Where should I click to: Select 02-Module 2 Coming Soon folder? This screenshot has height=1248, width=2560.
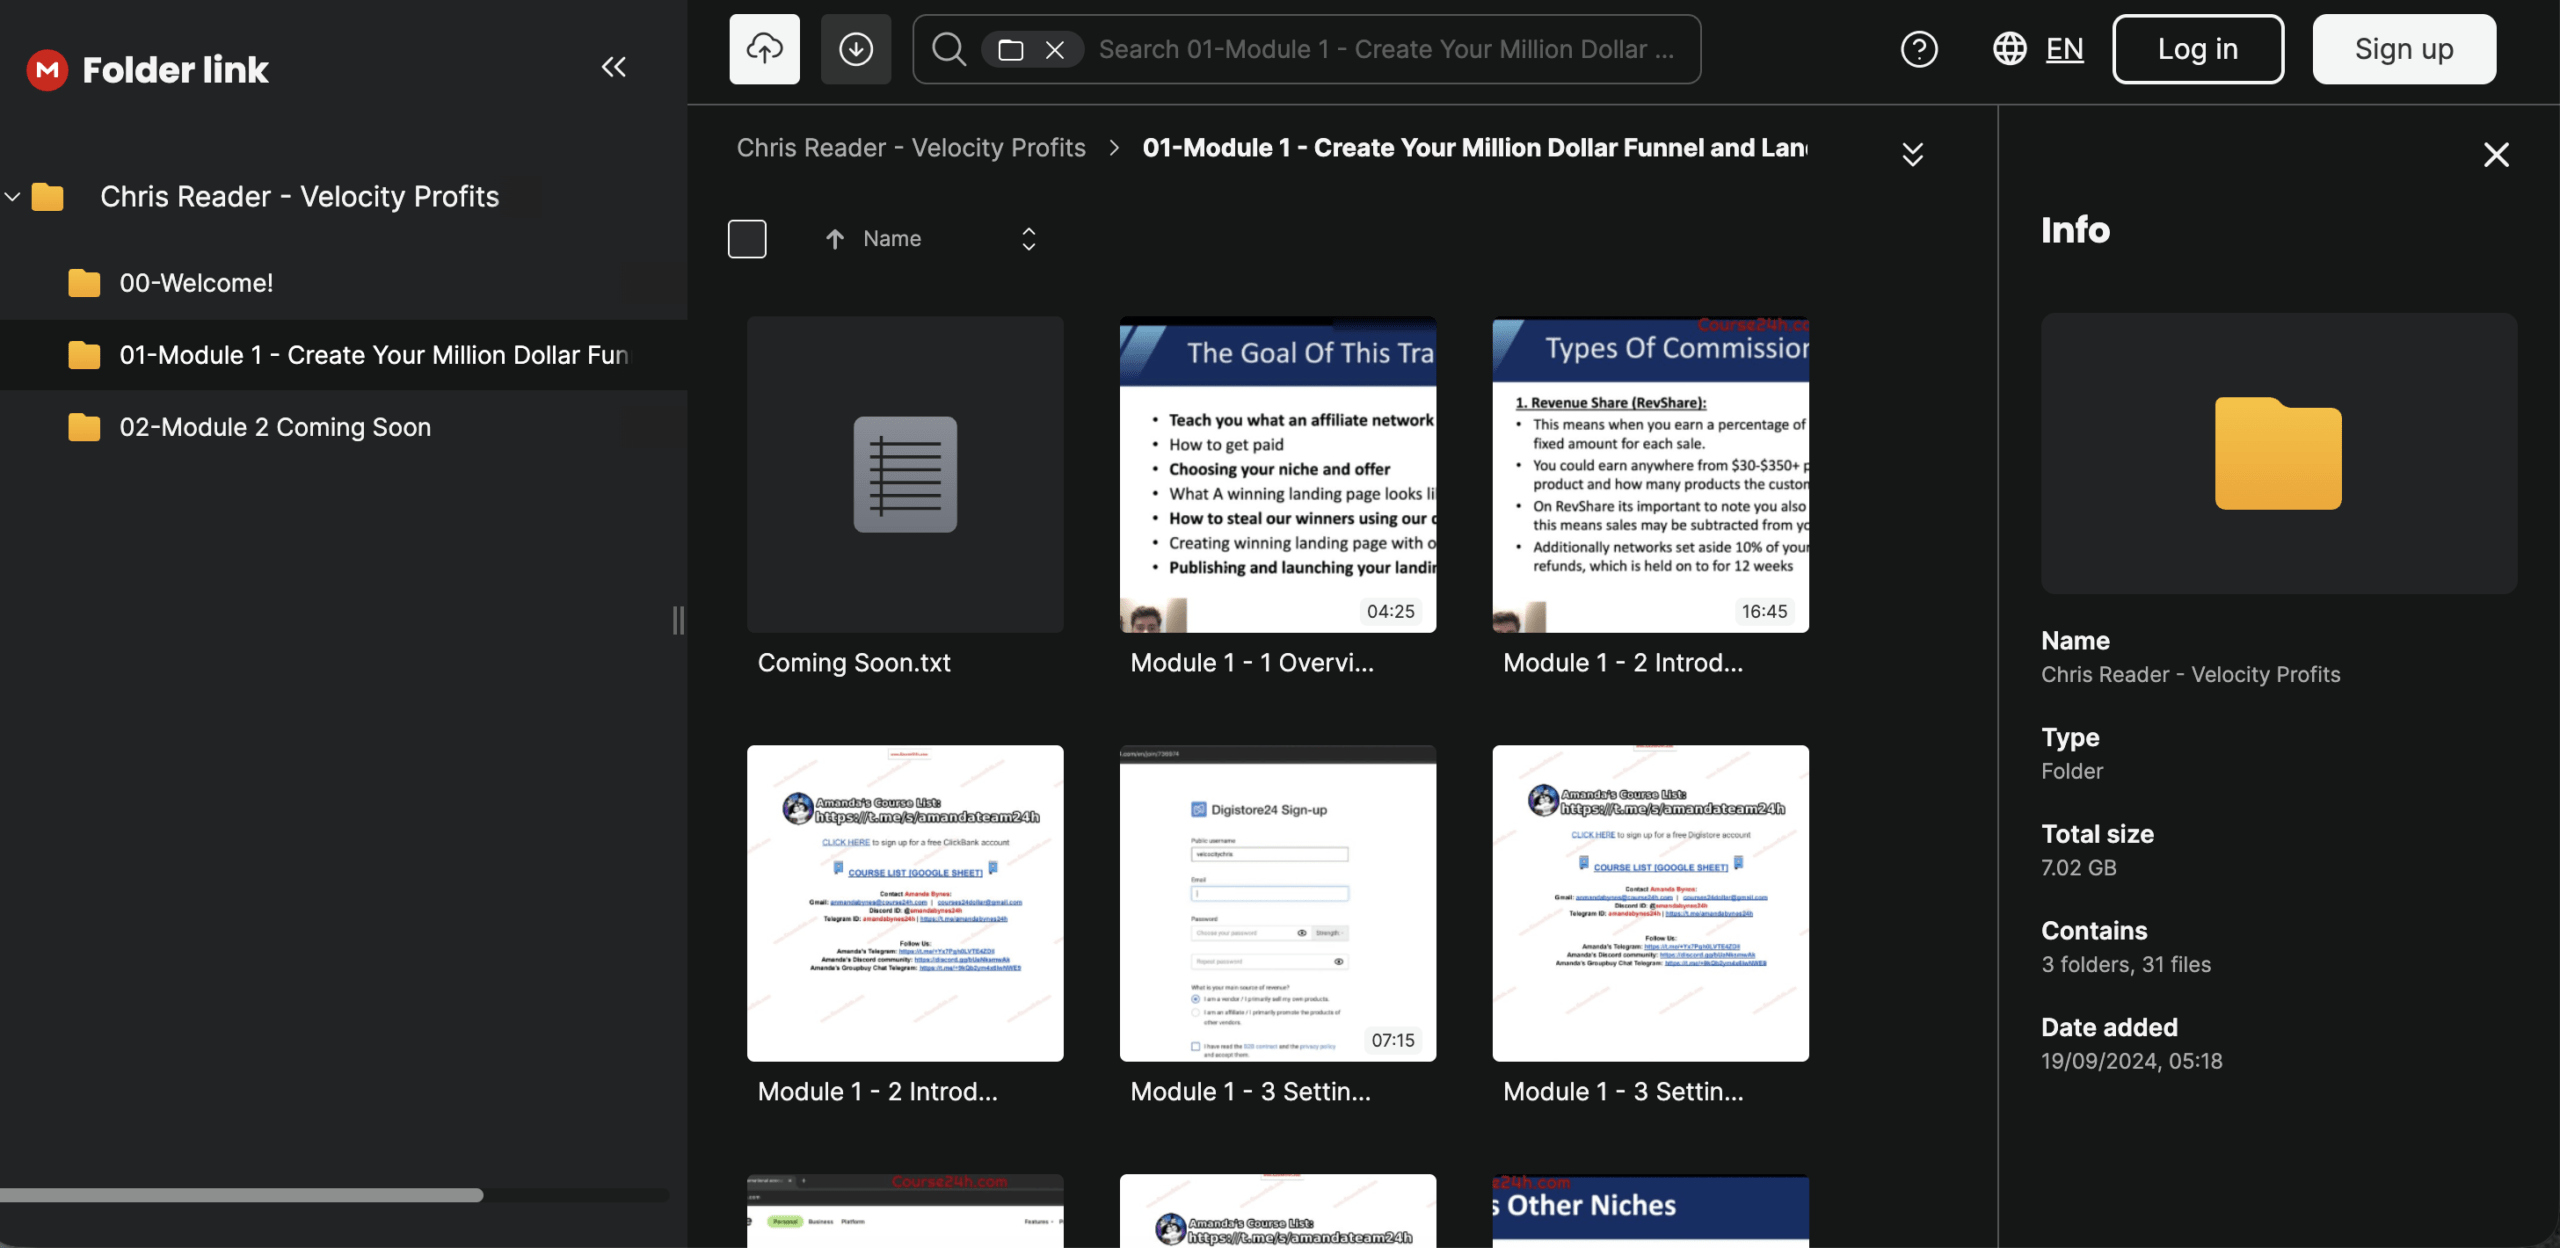(275, 427)
